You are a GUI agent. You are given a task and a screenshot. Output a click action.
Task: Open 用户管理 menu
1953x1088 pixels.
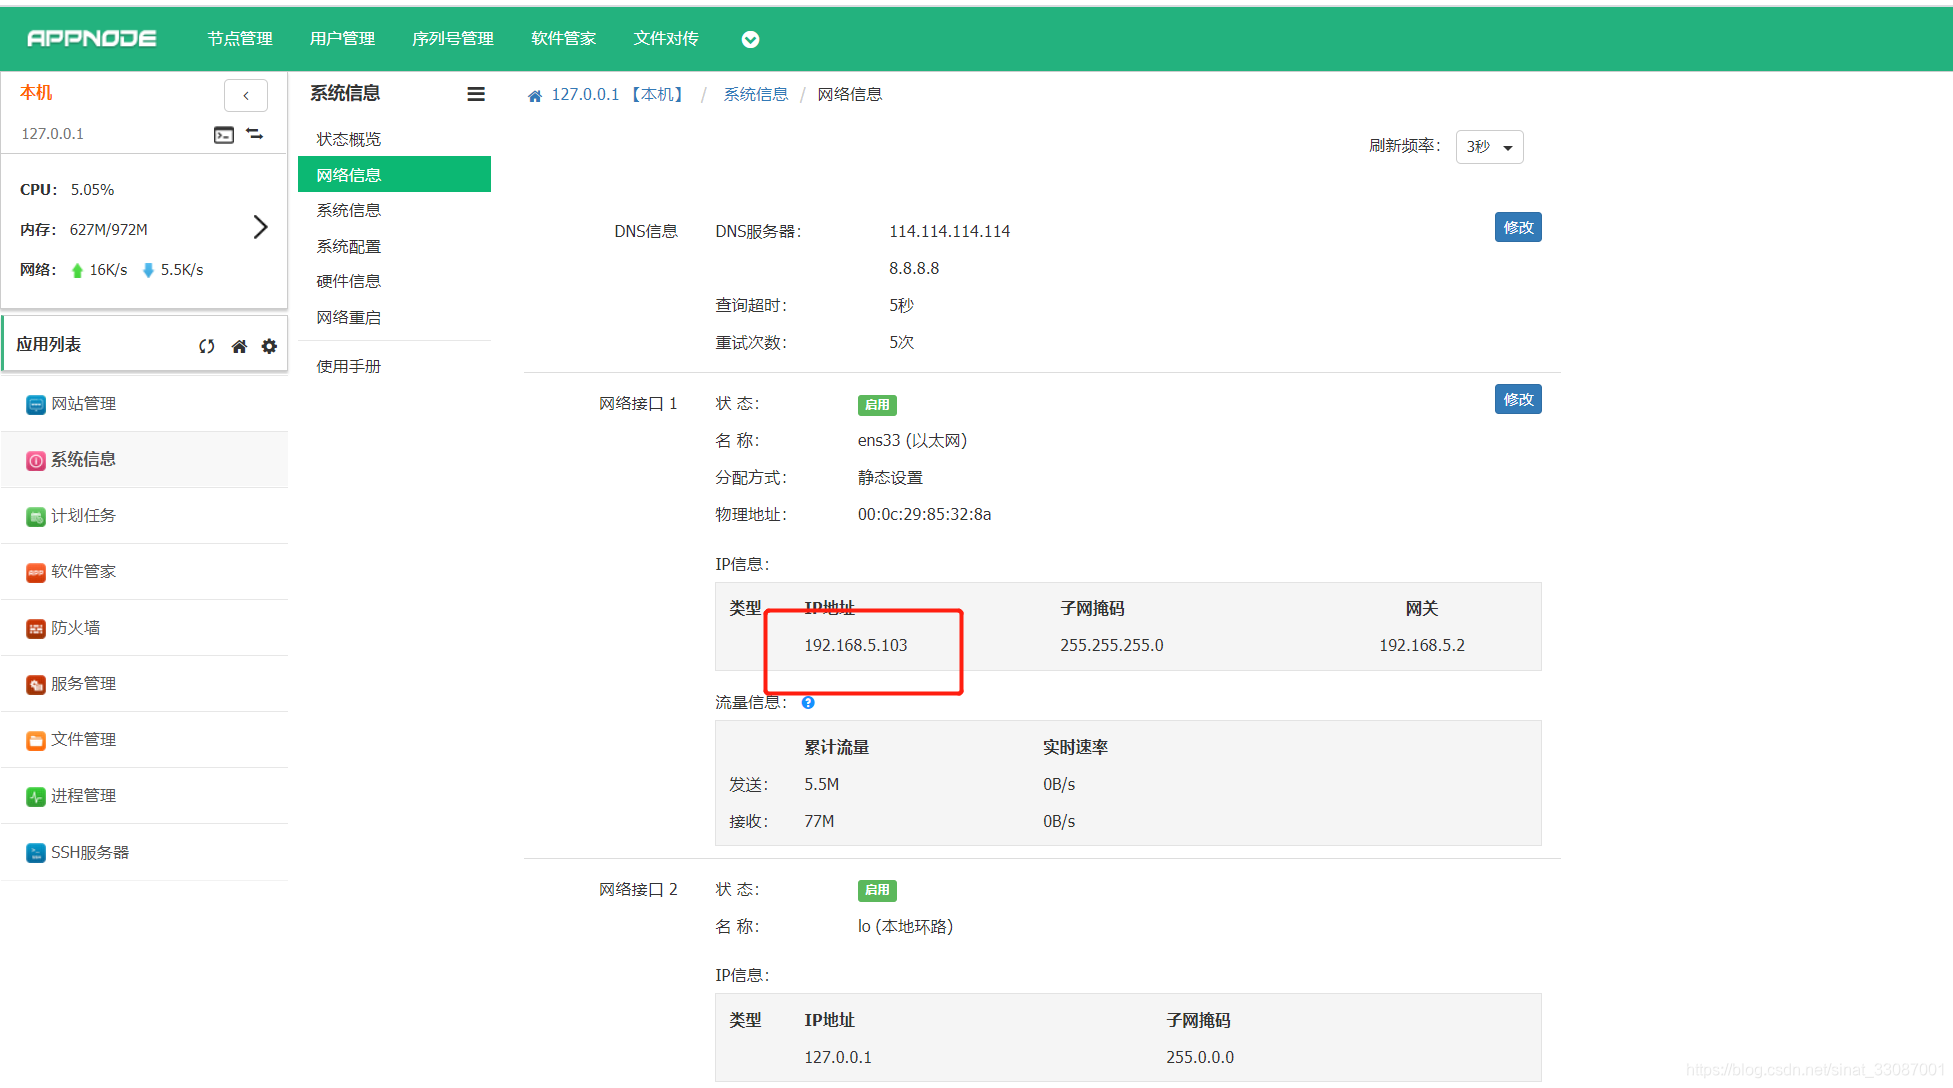[x=342, y=38]
